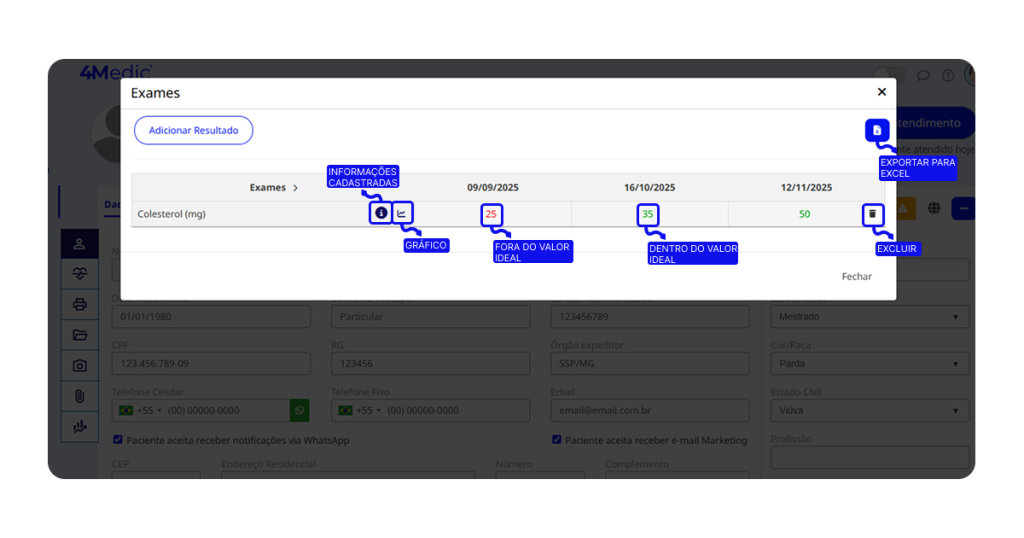The image size is (1024, 538).
Task: Toggle e-mail Marketing acceptance checkbox
Action: point(556,440)
